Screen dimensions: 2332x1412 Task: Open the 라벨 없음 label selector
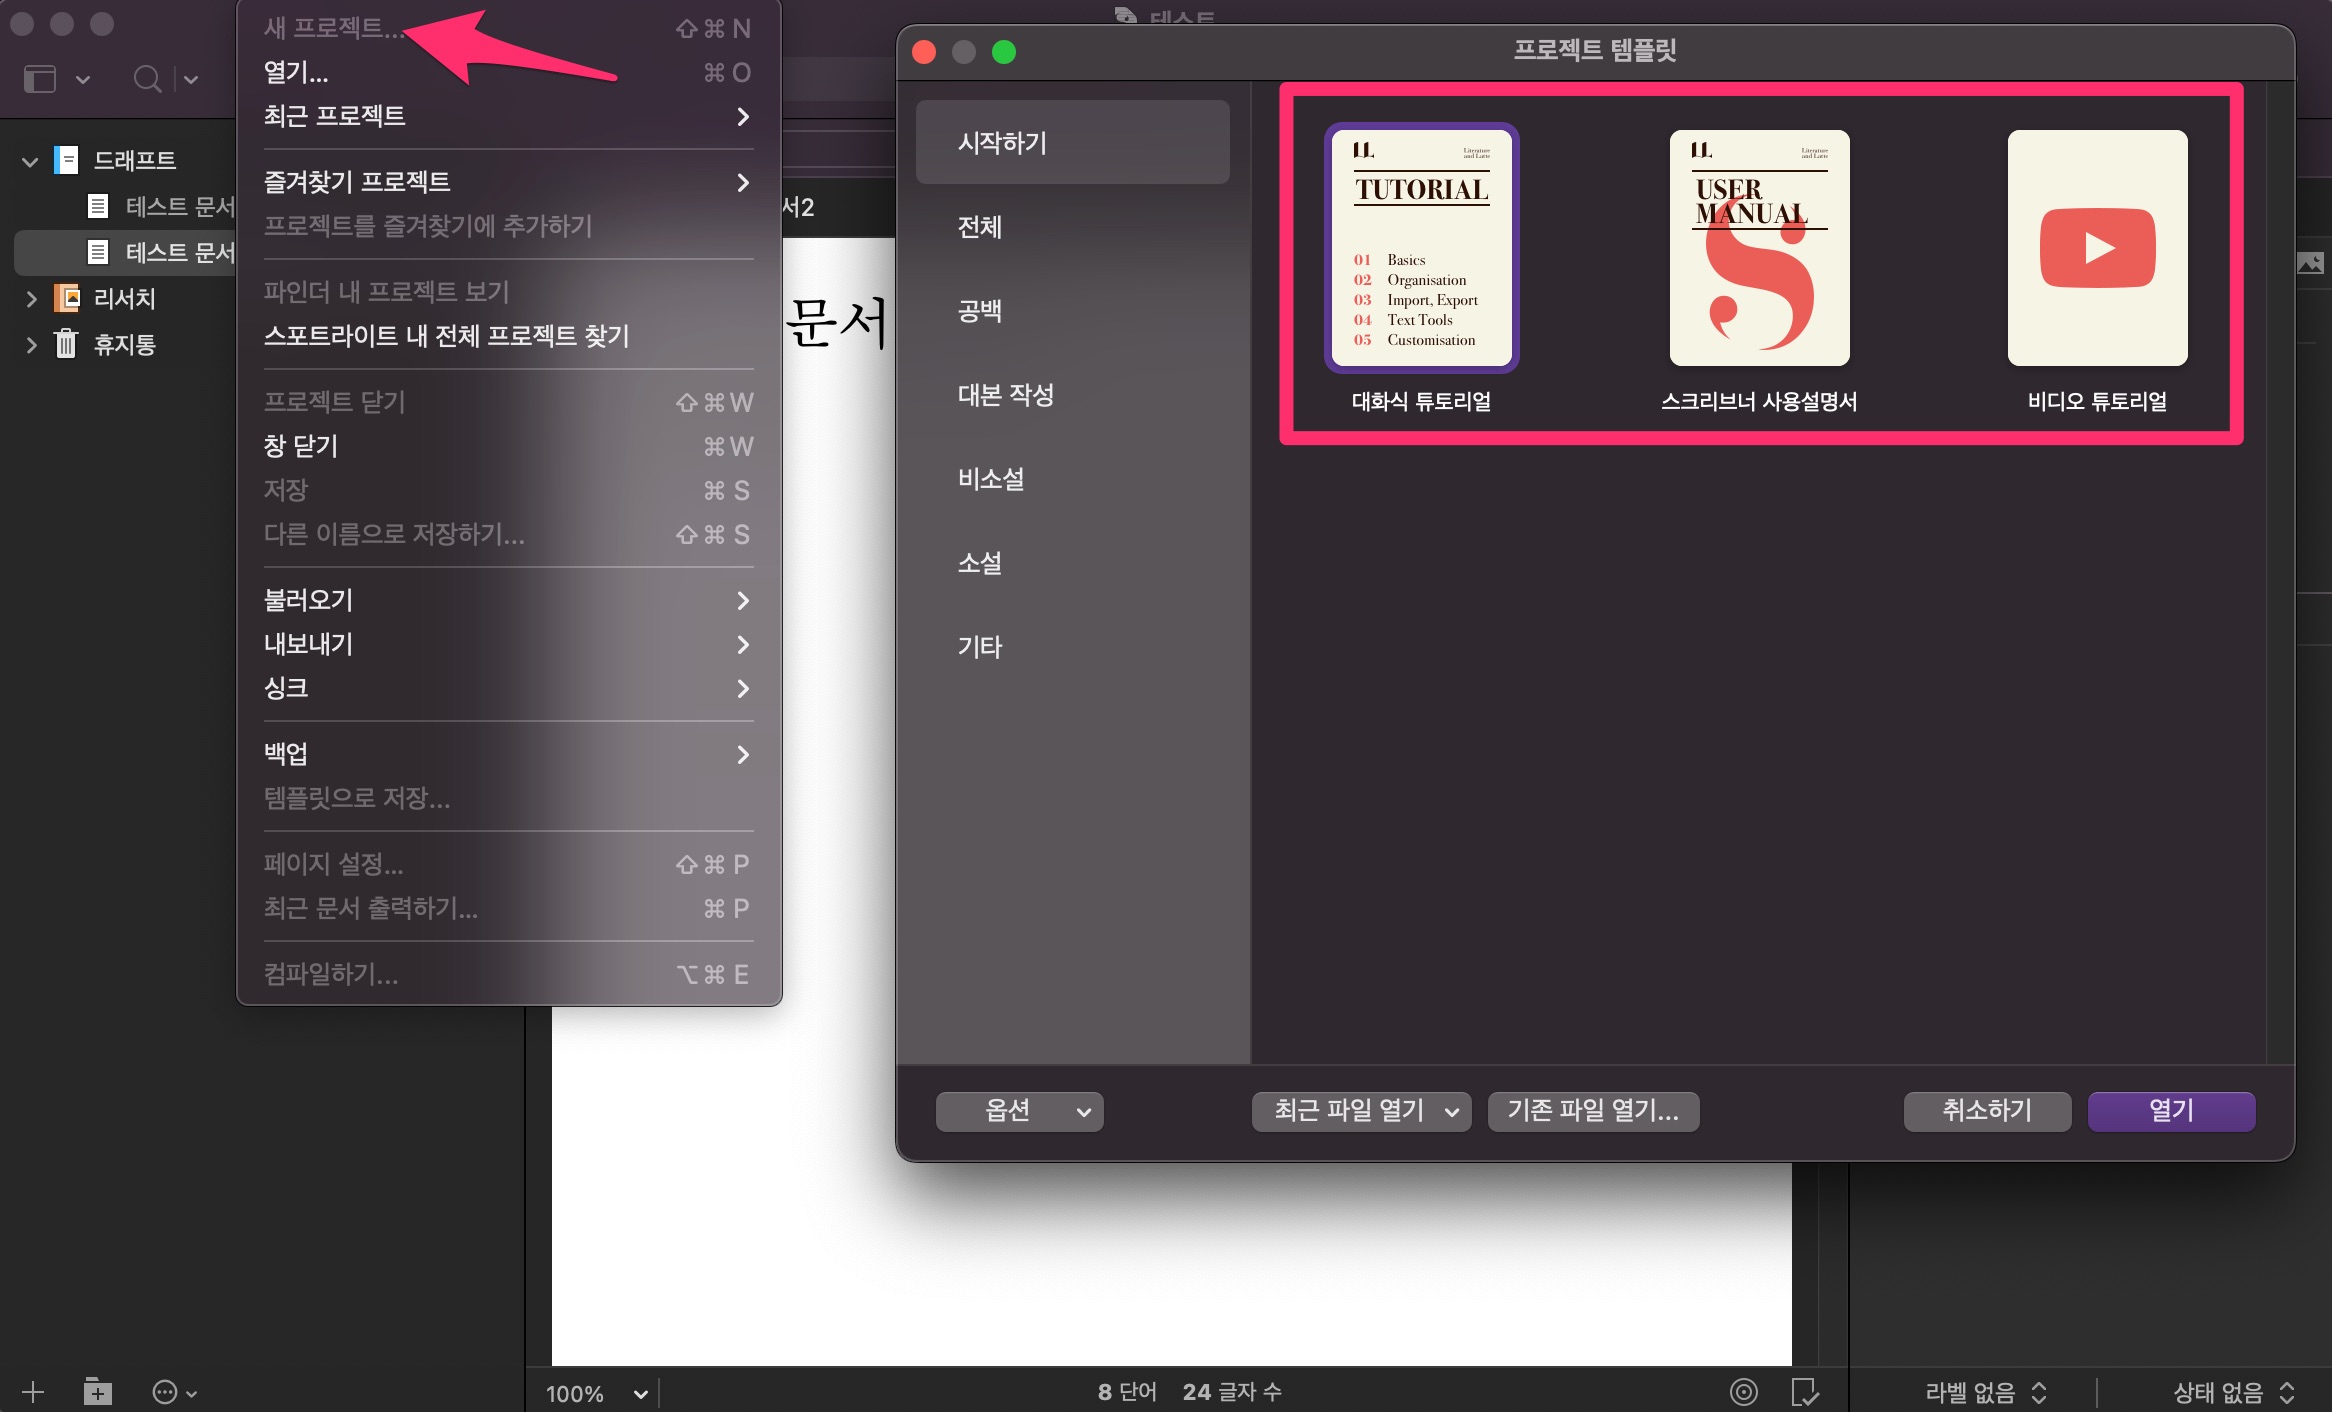tap(1986, 1392)
